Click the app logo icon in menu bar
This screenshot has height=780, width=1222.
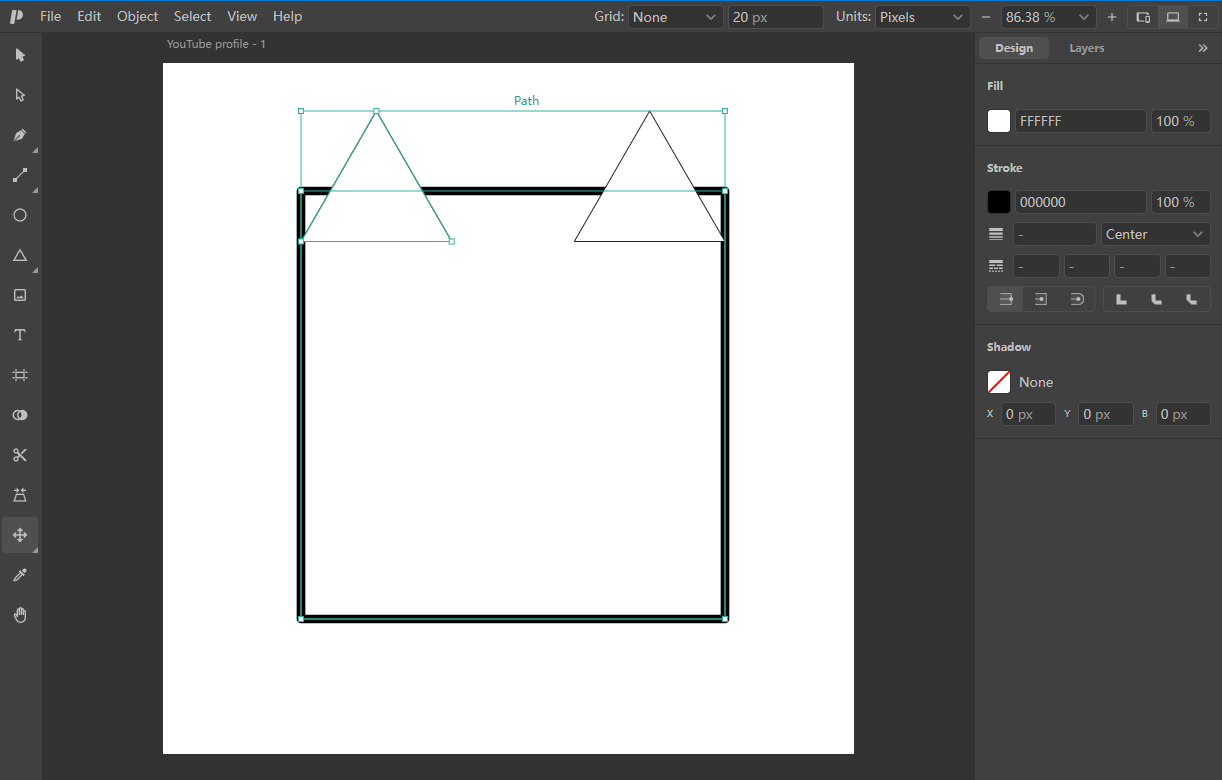(x=16, y=16)
